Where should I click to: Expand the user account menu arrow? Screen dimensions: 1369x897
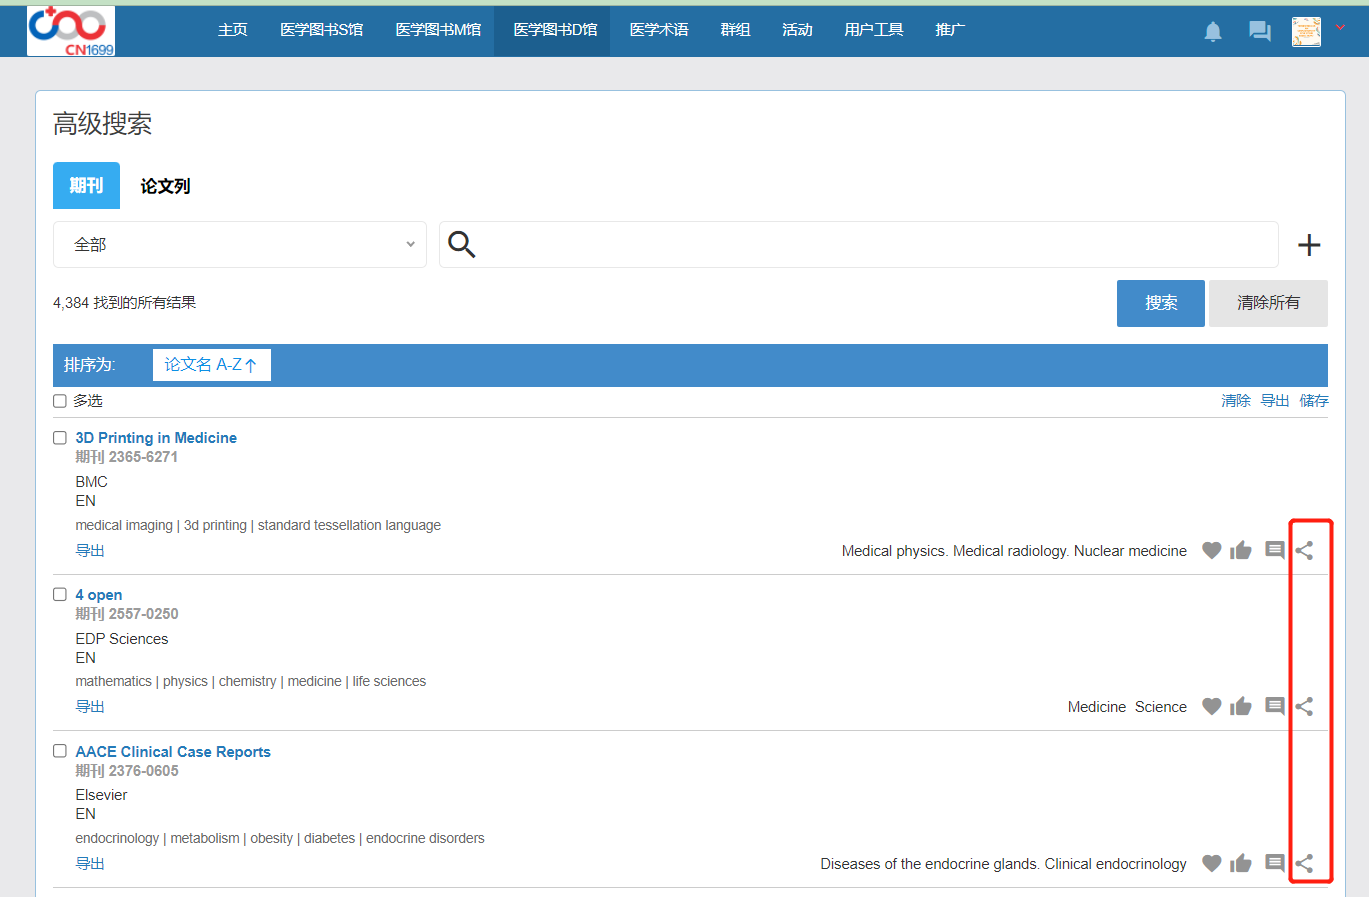click(x=1340, y=28)
